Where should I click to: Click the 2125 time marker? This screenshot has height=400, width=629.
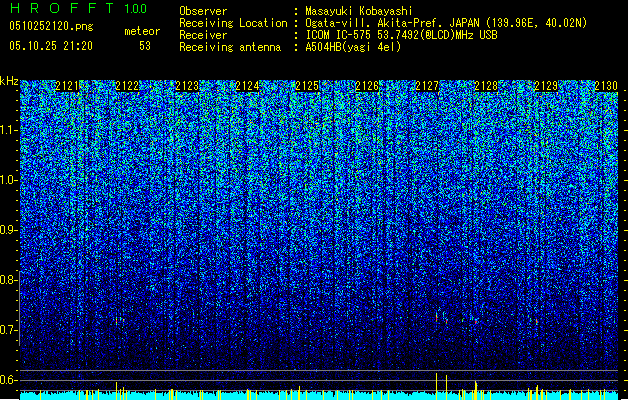[x=307, y=86]
